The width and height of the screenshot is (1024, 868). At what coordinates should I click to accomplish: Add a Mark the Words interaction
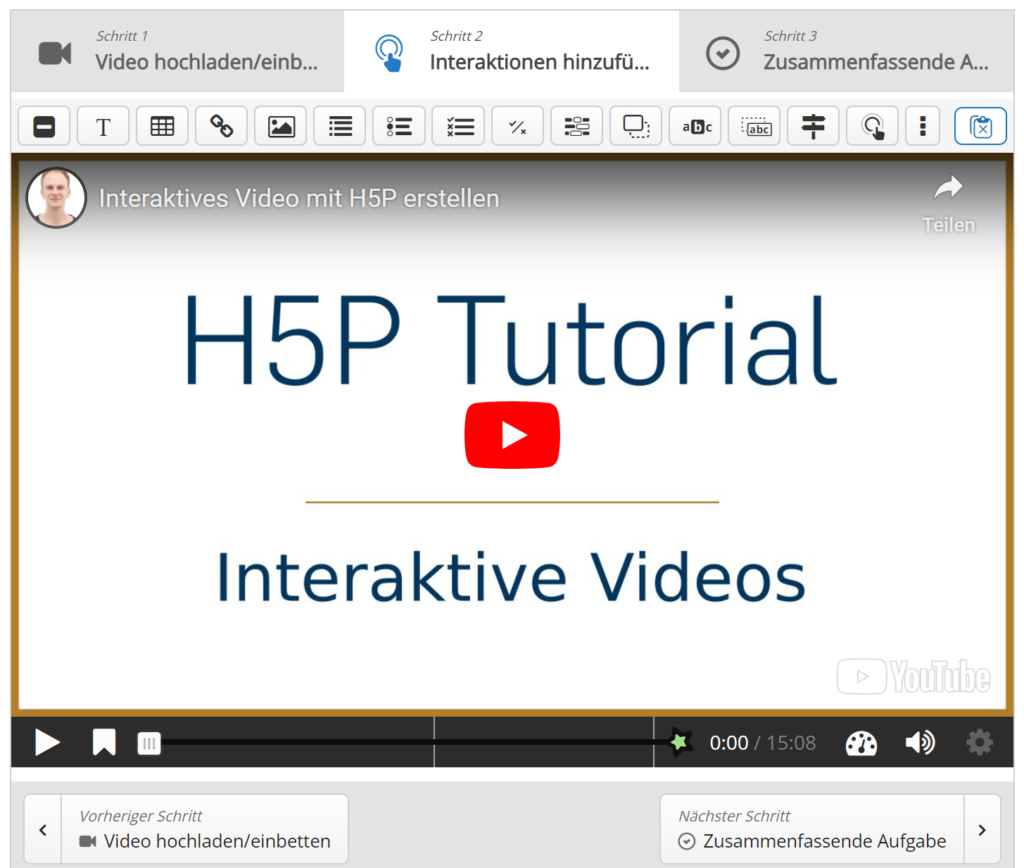pyautogui.click(x=696, y=126)
